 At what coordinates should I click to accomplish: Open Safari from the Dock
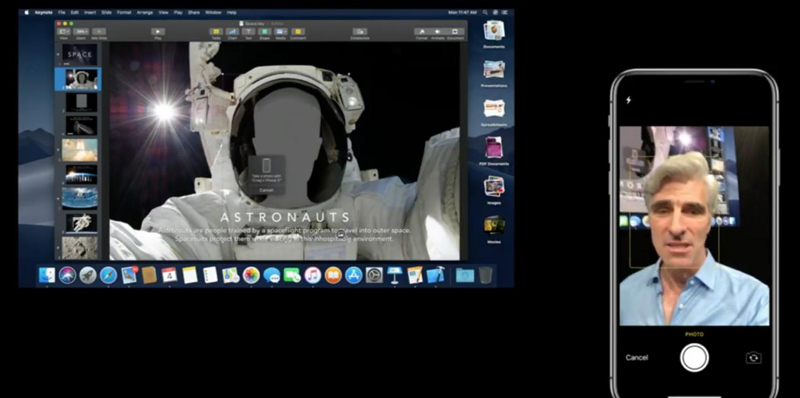(x=108, y=275)
